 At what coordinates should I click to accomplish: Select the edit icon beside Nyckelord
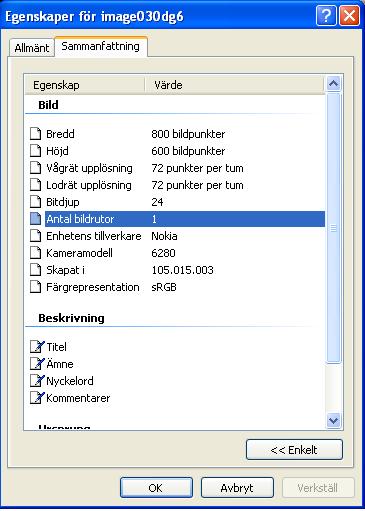point(37,381)
